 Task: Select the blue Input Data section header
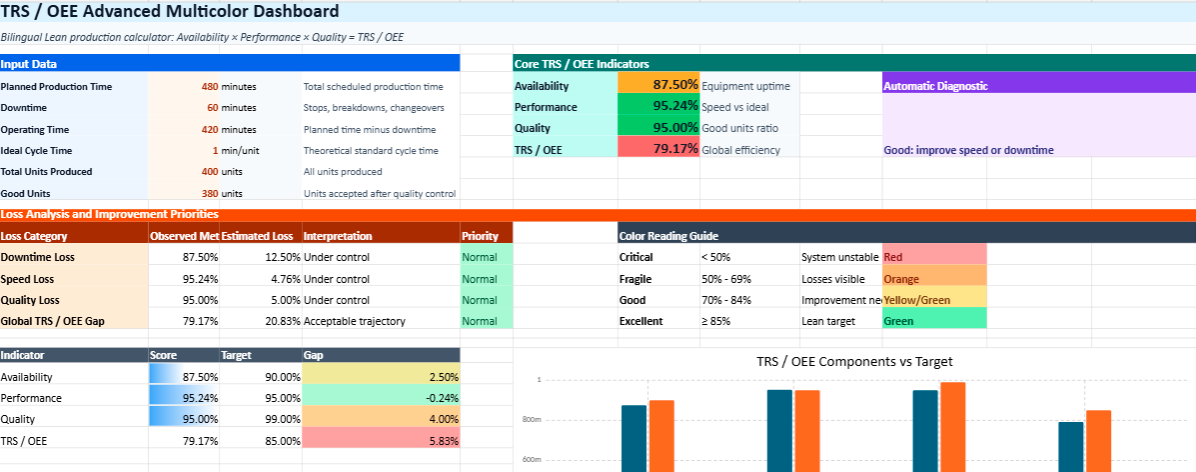tap(229, 63)
